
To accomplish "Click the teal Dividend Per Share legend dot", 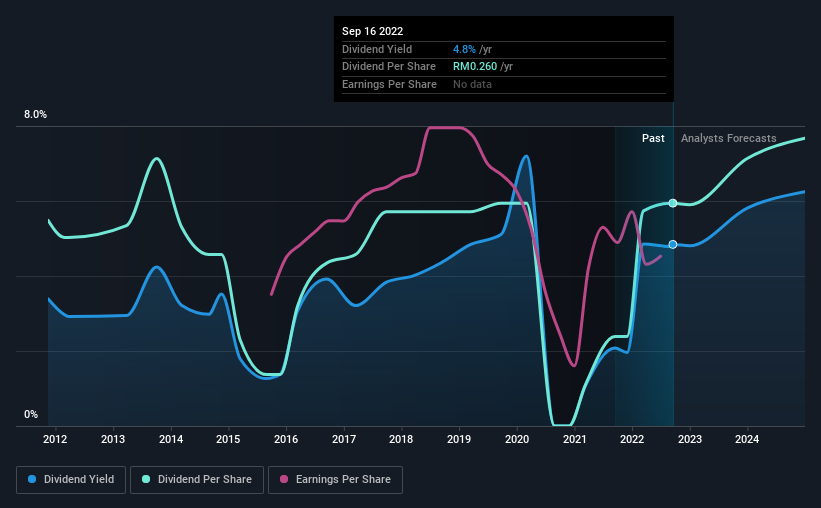I will (146, 479).
